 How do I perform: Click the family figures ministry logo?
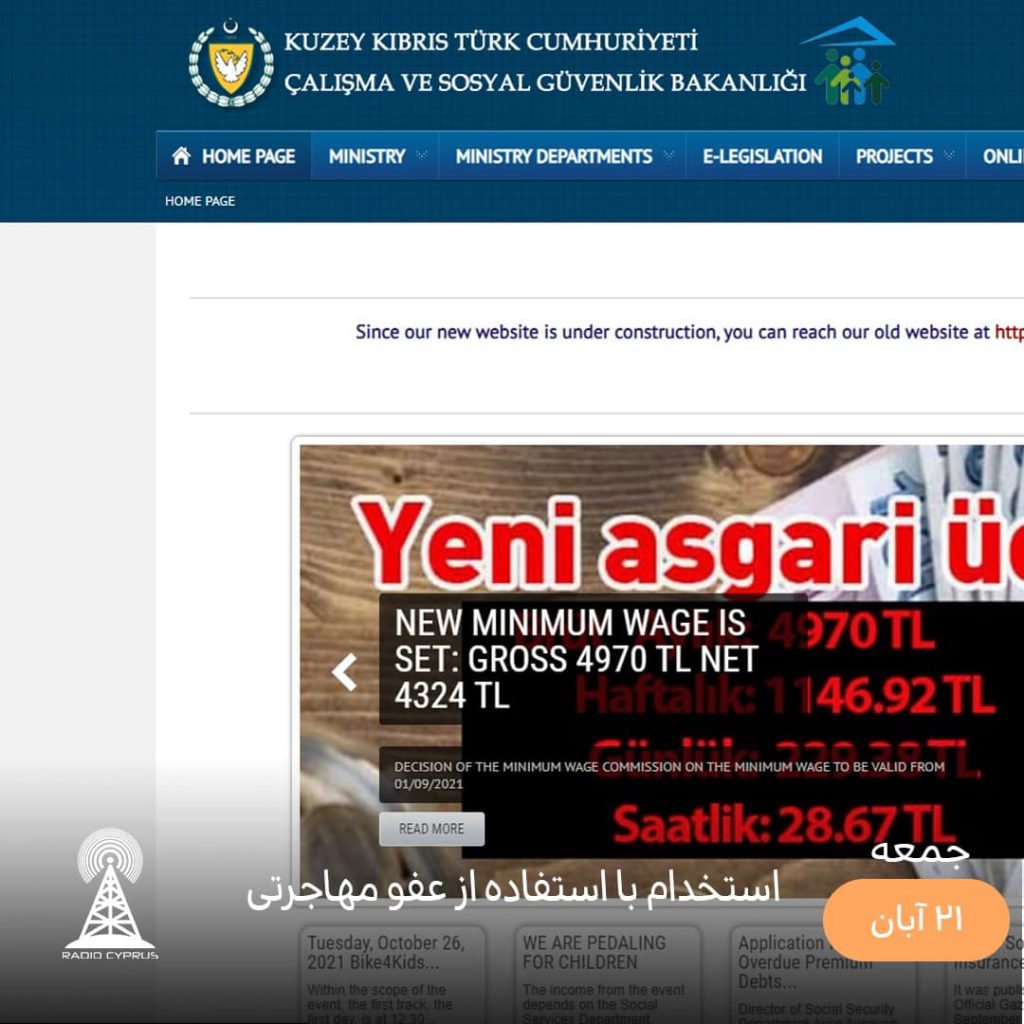coord(850,61)
